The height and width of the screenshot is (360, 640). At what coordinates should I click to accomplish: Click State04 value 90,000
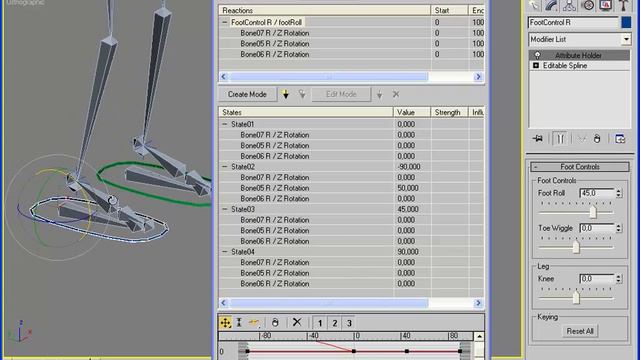pyautogui.click(x=408, y=252)
